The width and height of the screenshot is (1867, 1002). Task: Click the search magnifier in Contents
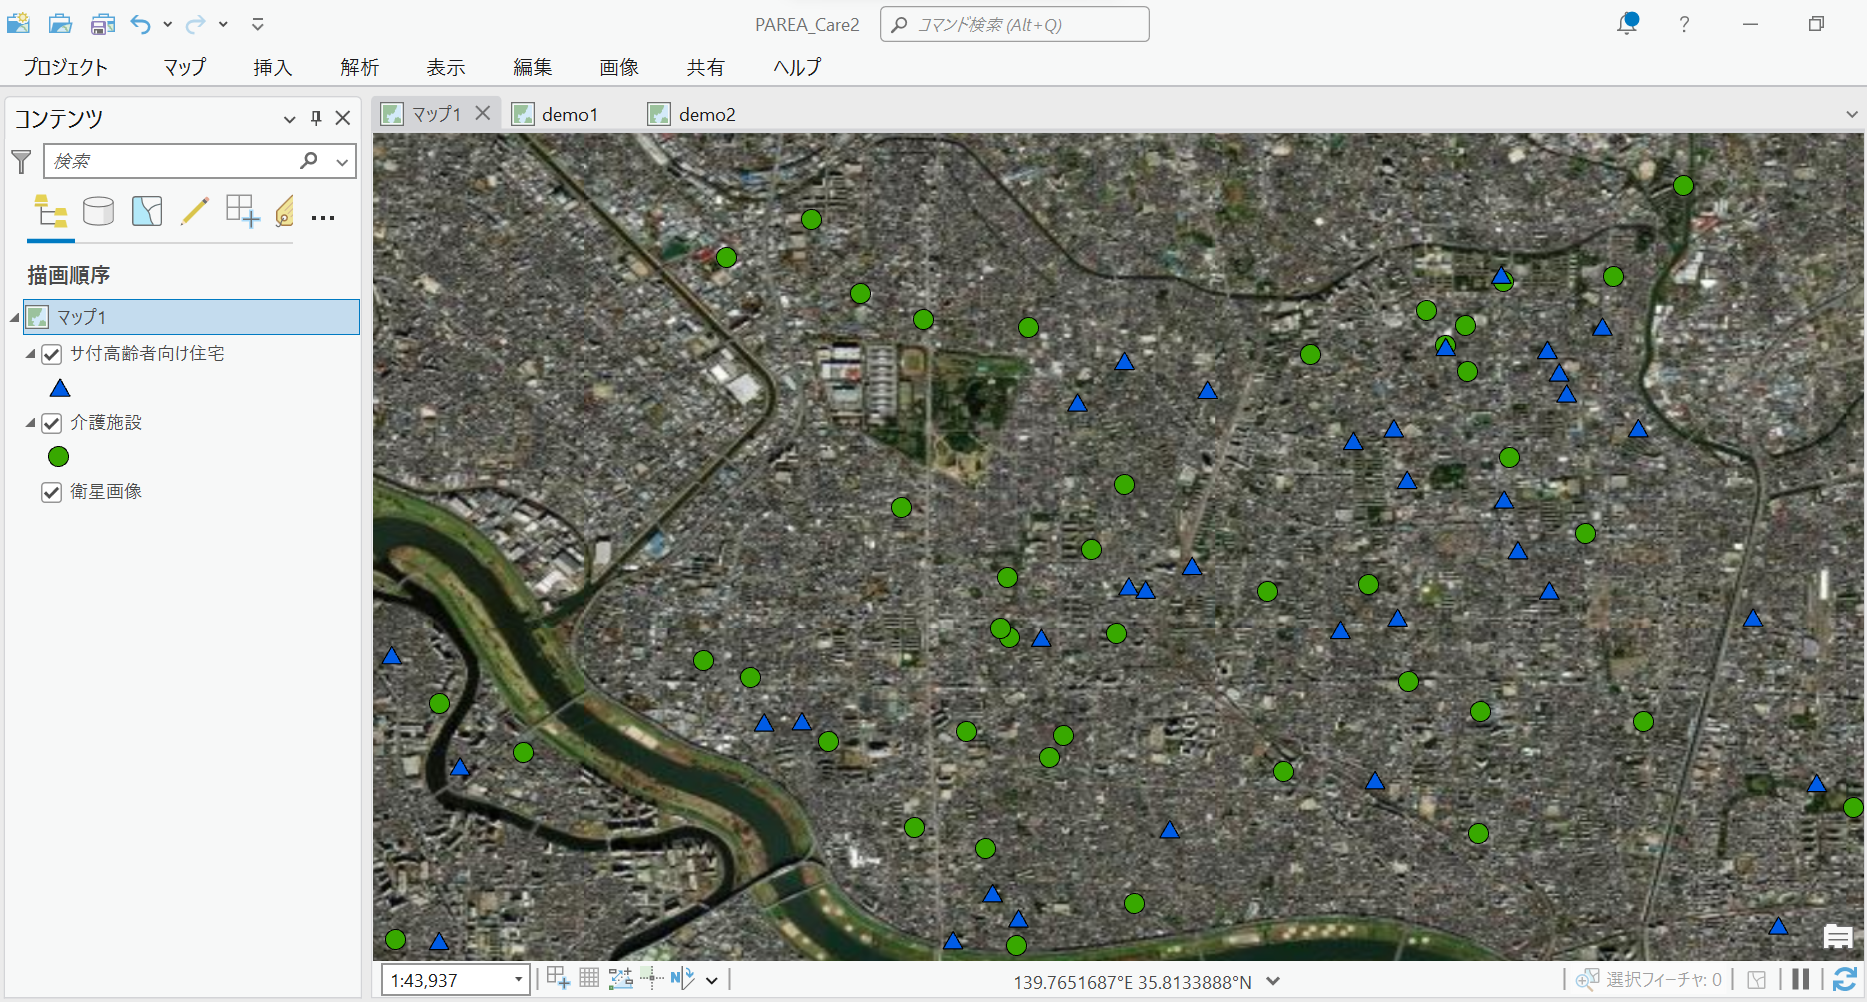[x=310, y=160]
